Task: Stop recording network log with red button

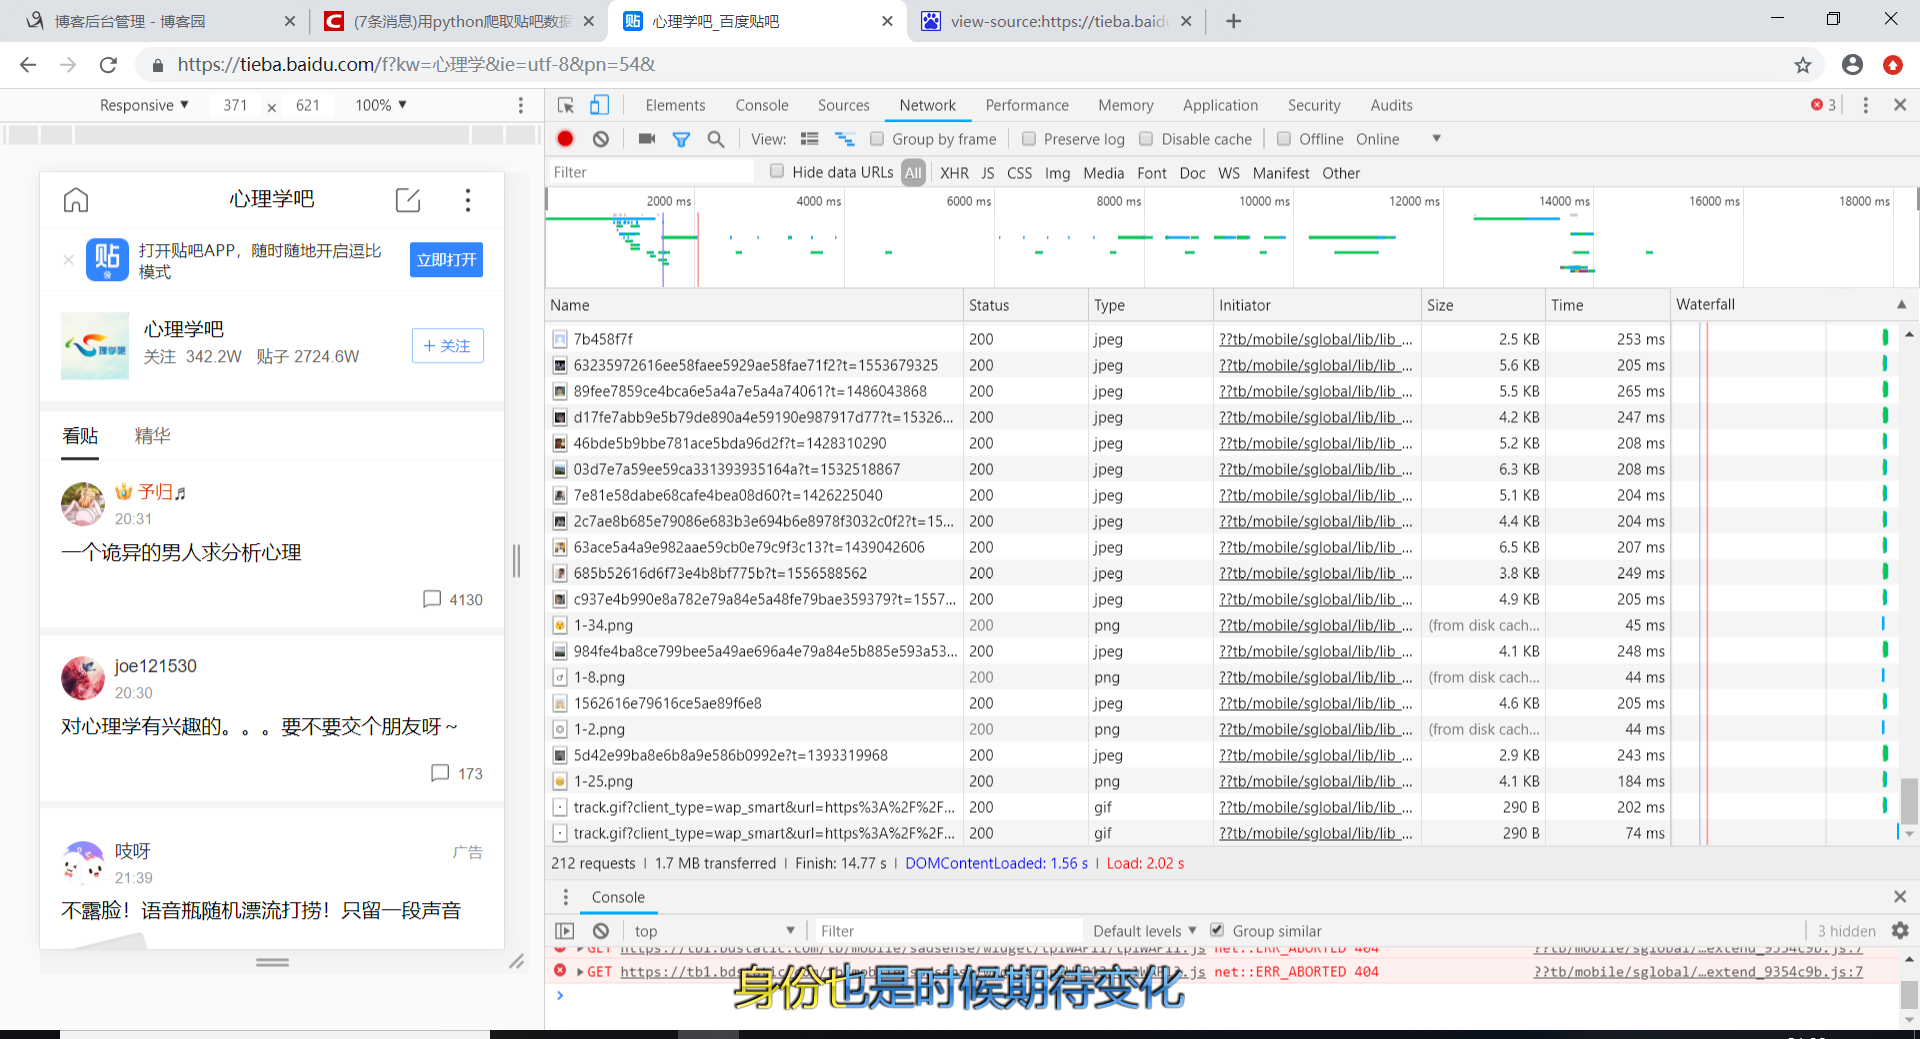Action: [x=565, y=139]
